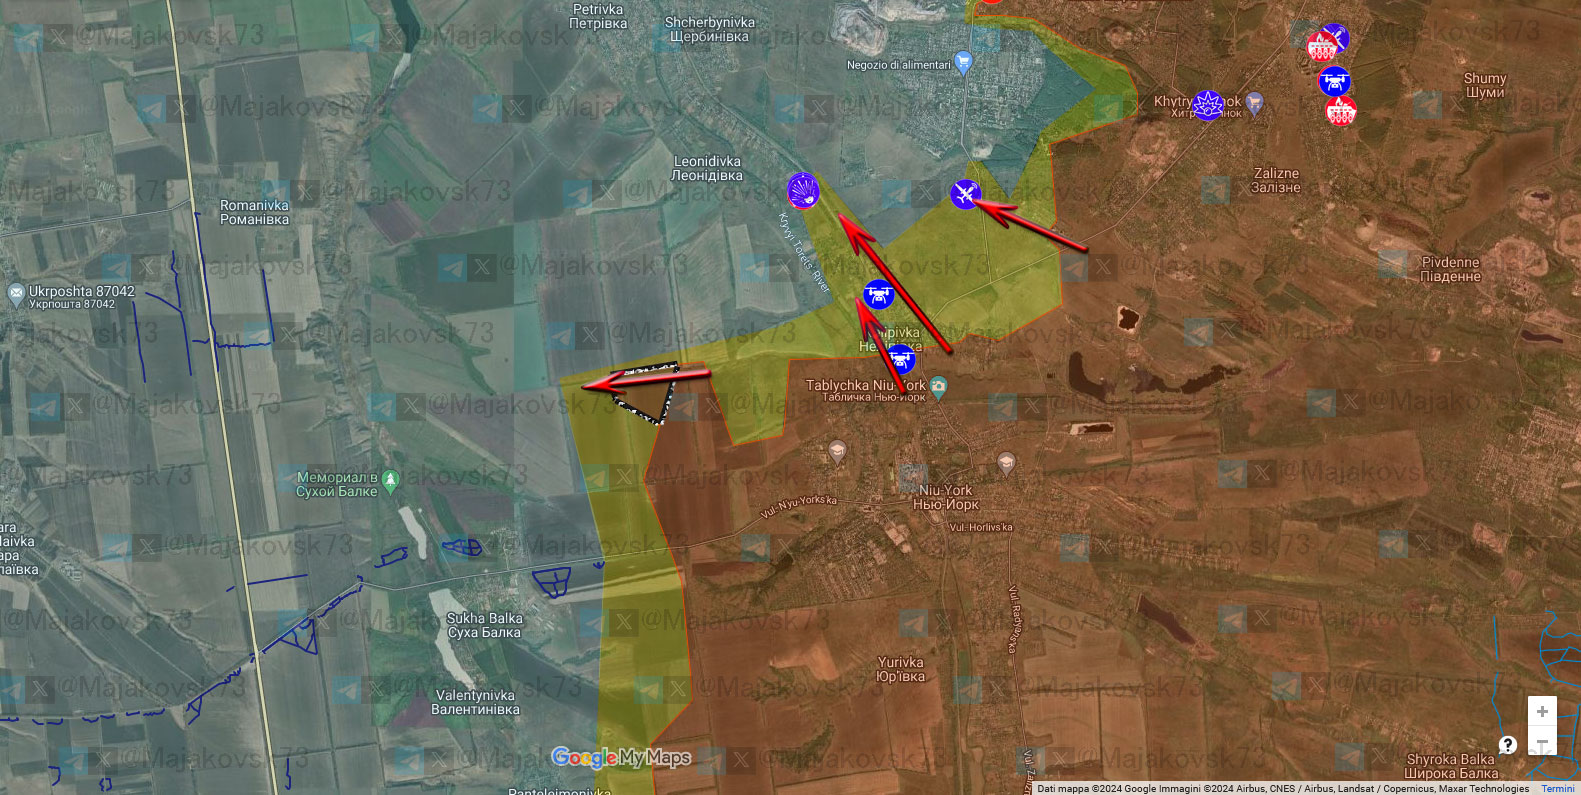
Task: Open the Termini link
Action: pos(1558,788)
